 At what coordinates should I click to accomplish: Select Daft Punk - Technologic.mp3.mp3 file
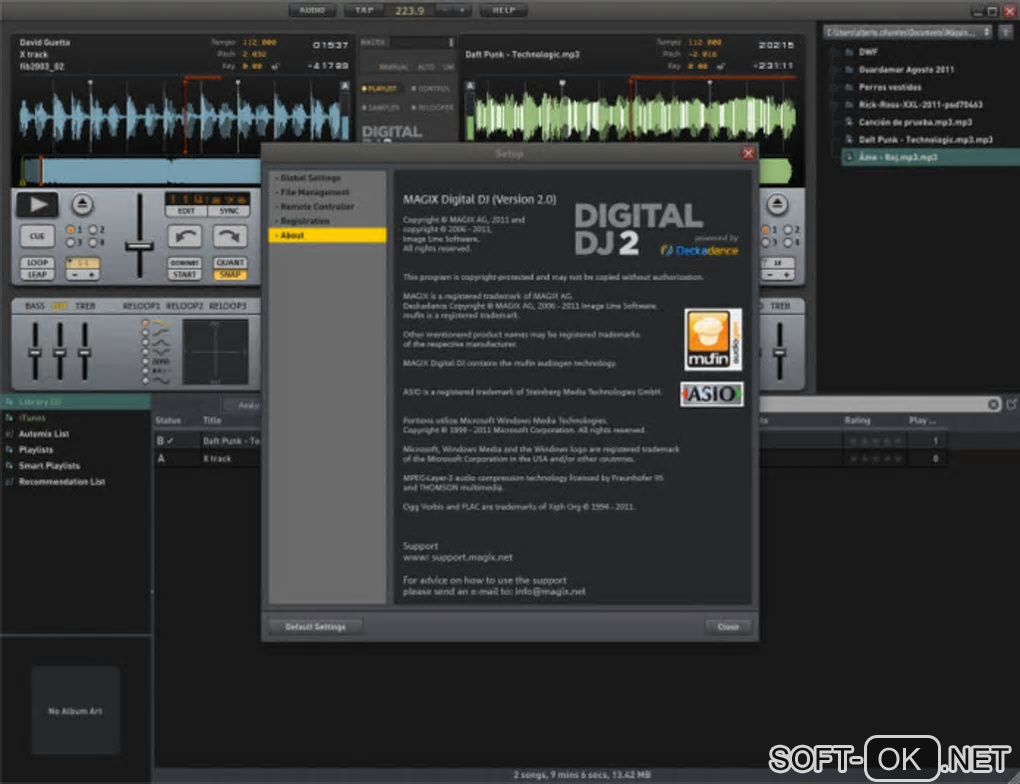pos(925,139)
